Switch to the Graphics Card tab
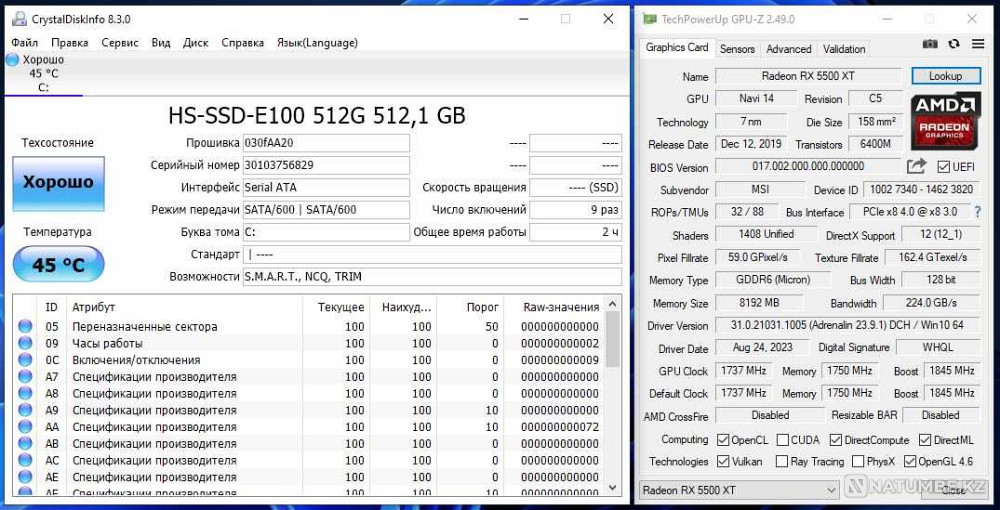The width and height of the screenshot is (1000, 510). (677, 48)
